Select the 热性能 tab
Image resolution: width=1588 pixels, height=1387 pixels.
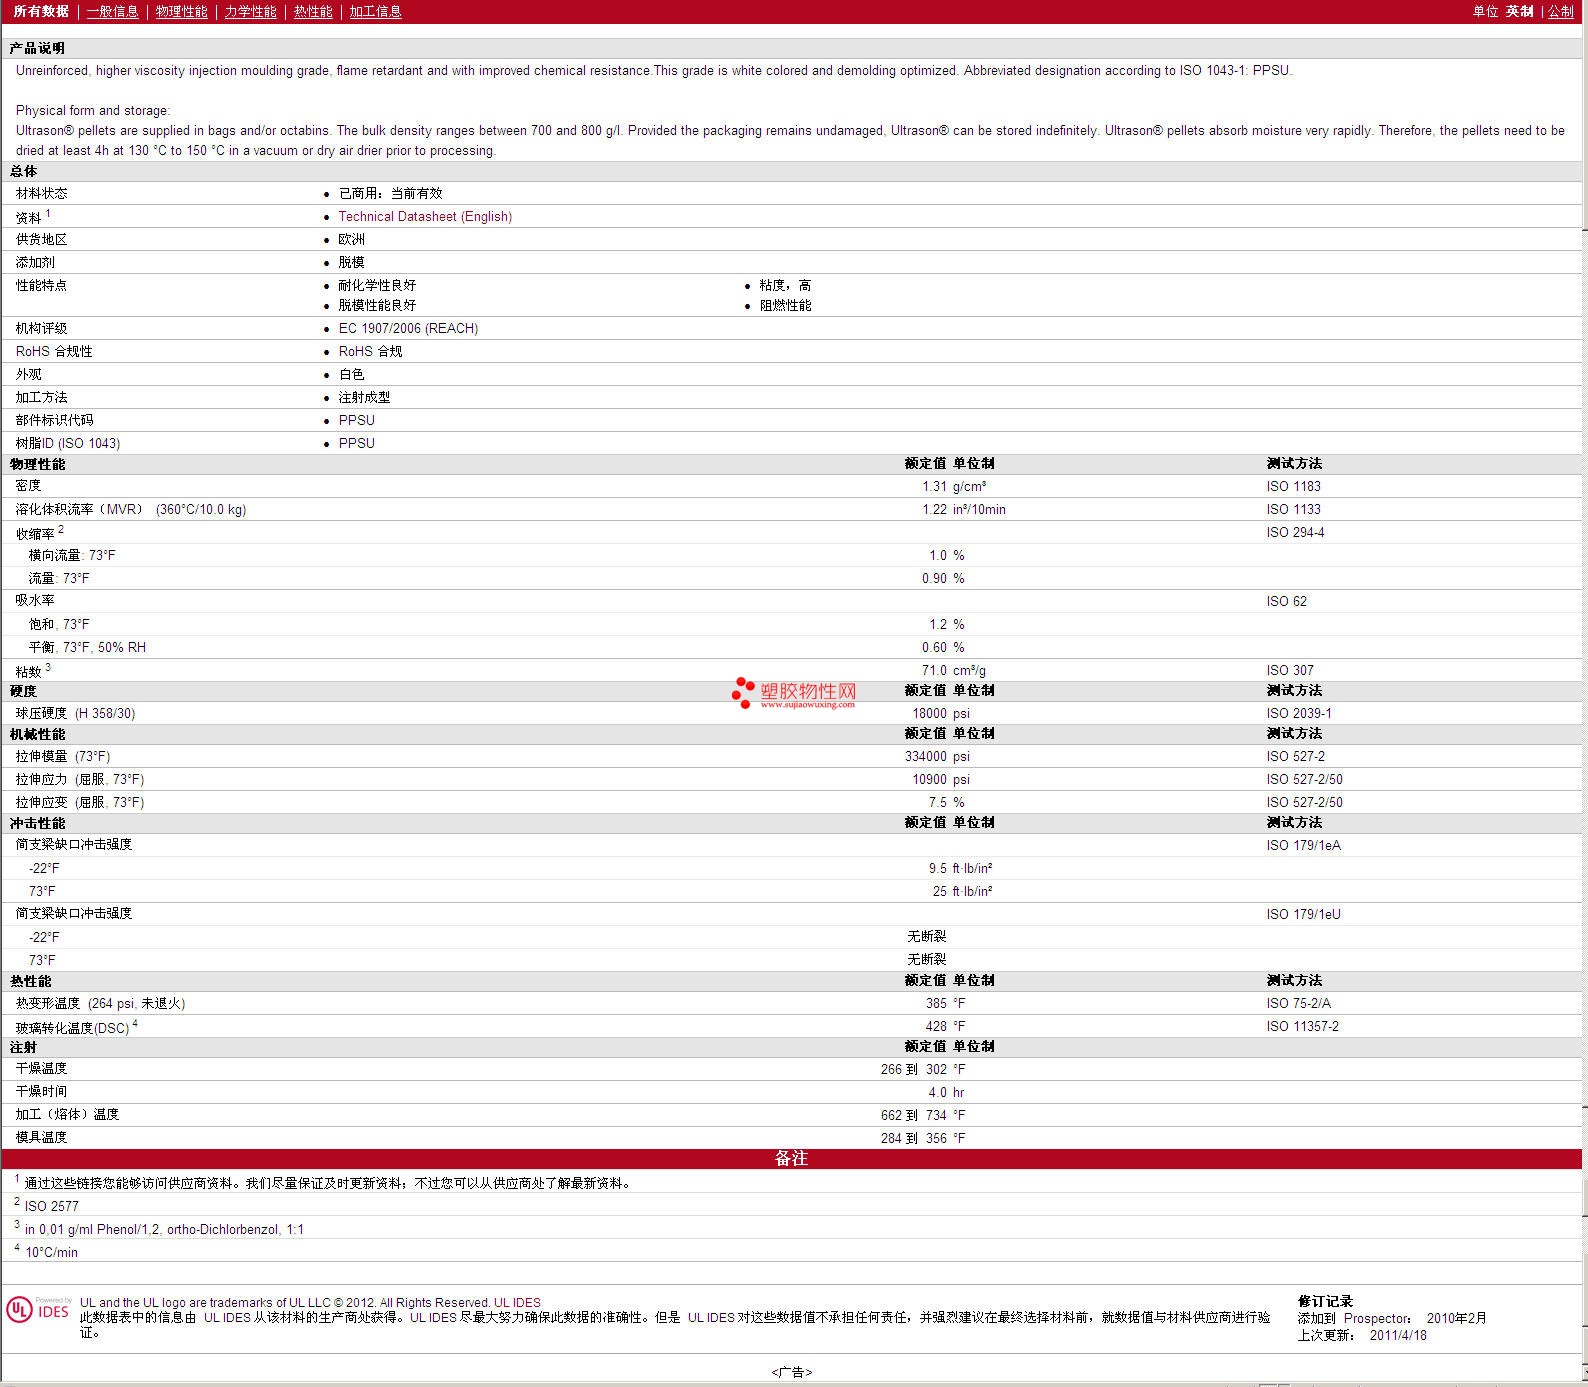coord(313,11)
